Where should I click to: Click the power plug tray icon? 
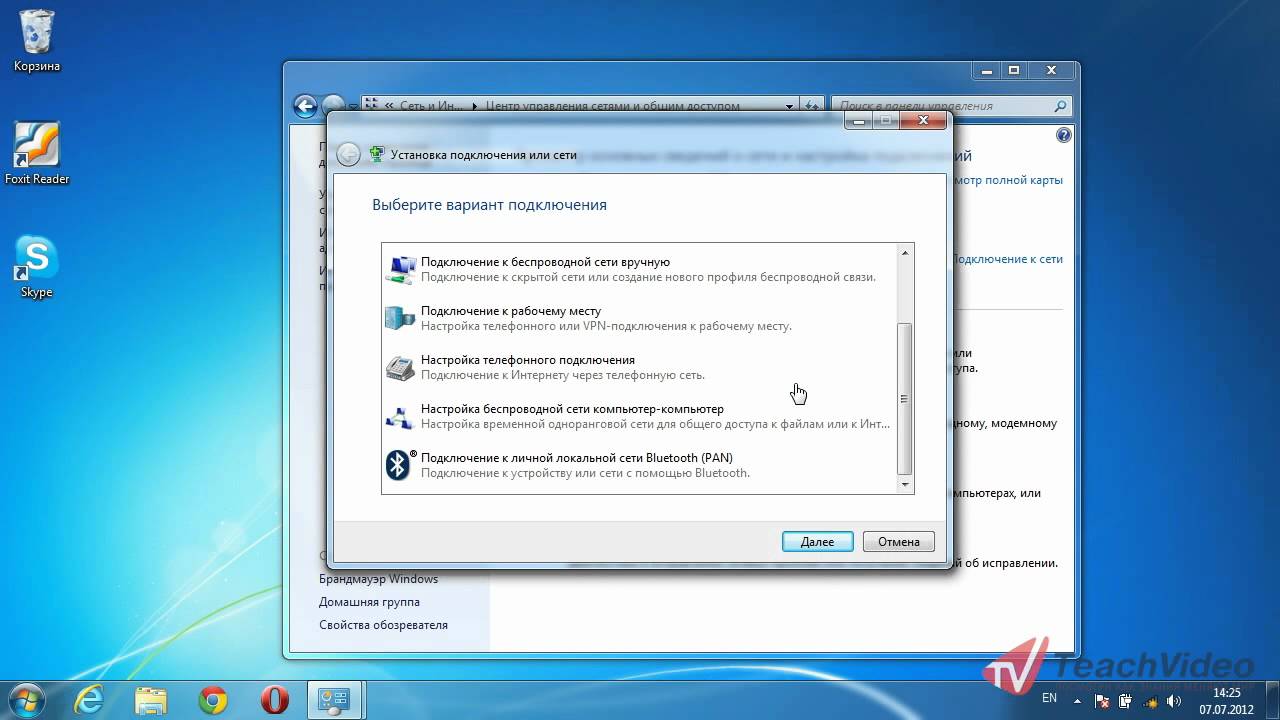click(1125, 700)
